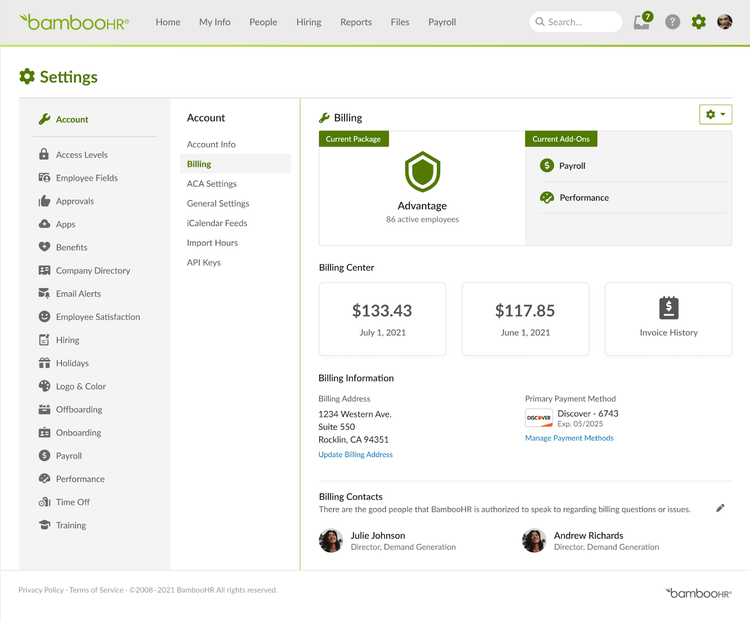The image size is (750, 621).
Task: Expand the billing gear dropdown button
Action: tap(715, 114)
